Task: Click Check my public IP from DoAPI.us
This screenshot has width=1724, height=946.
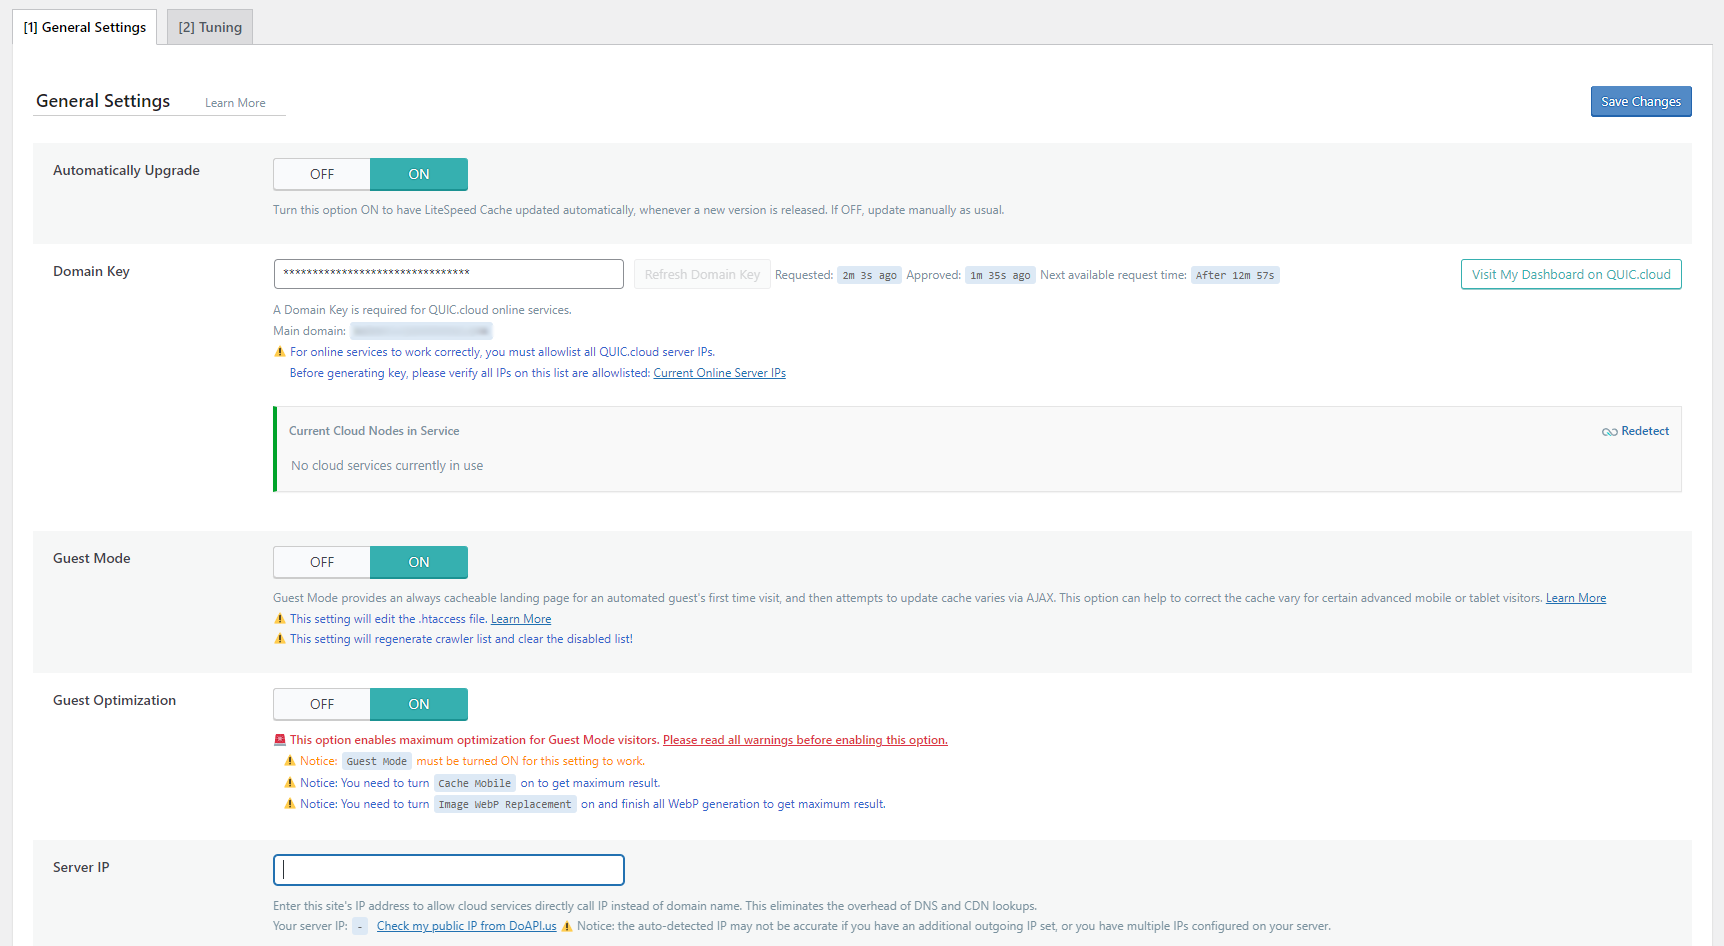Action: 466,925
